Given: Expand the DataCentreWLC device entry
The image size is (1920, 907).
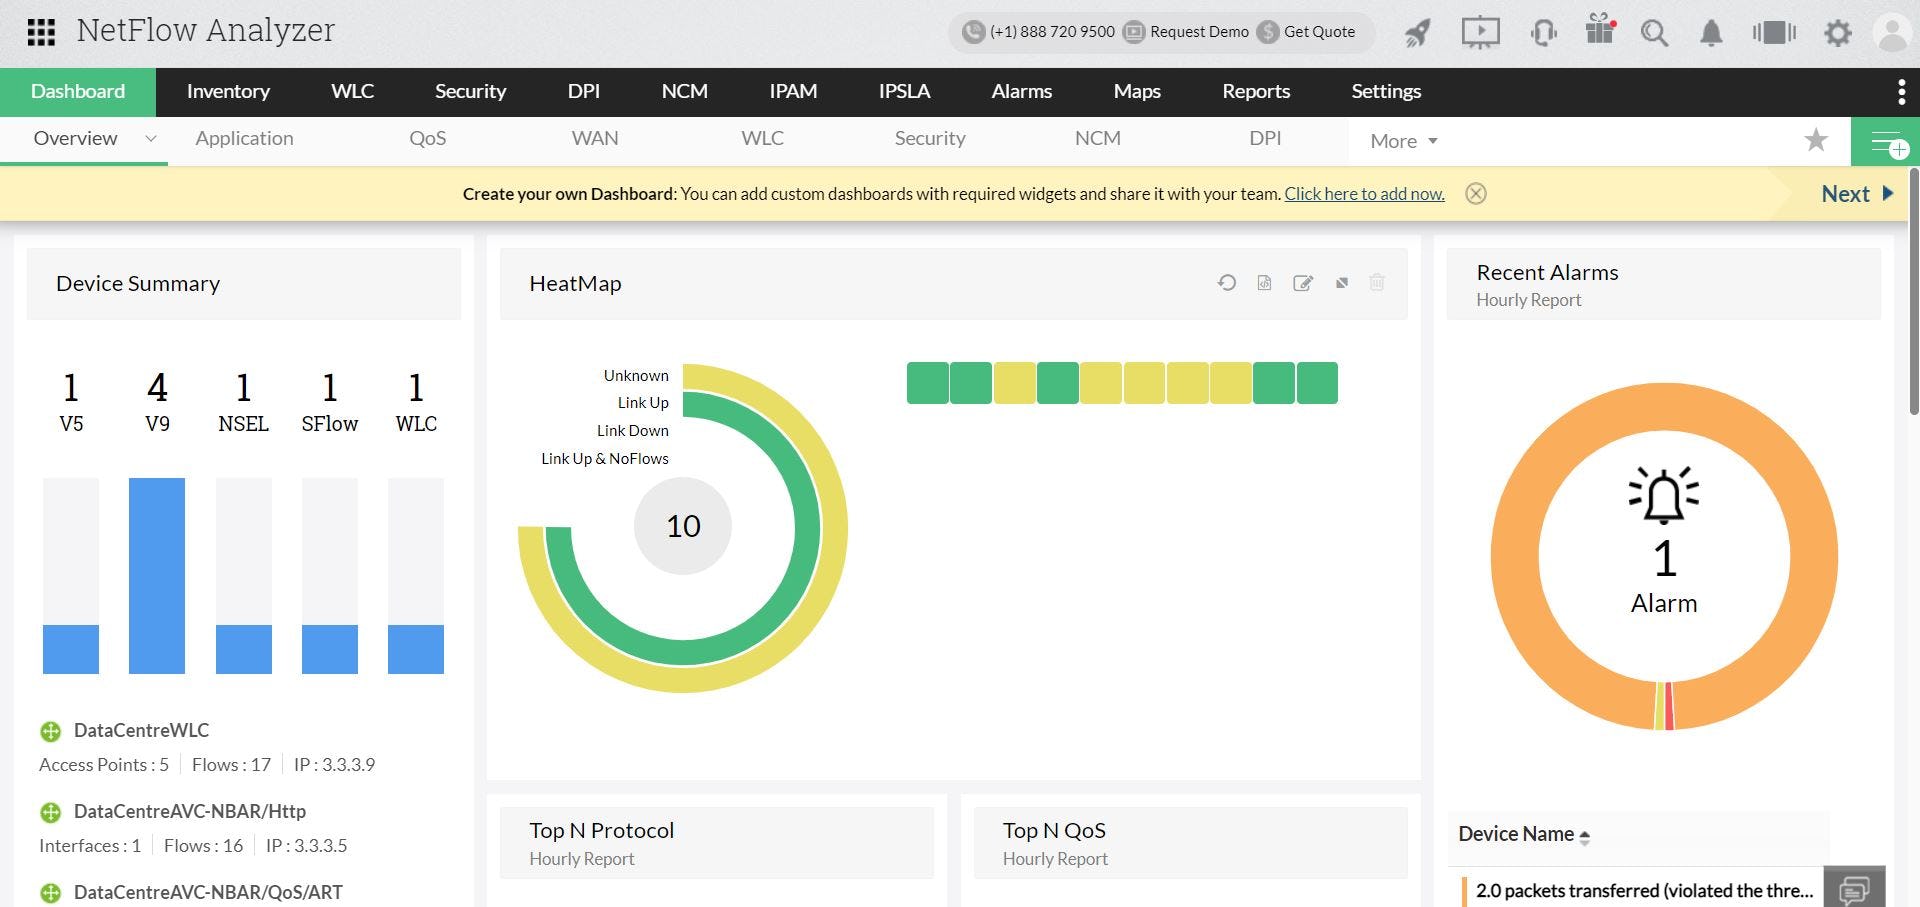Looking at the screenshot, I should click(51, 731).
